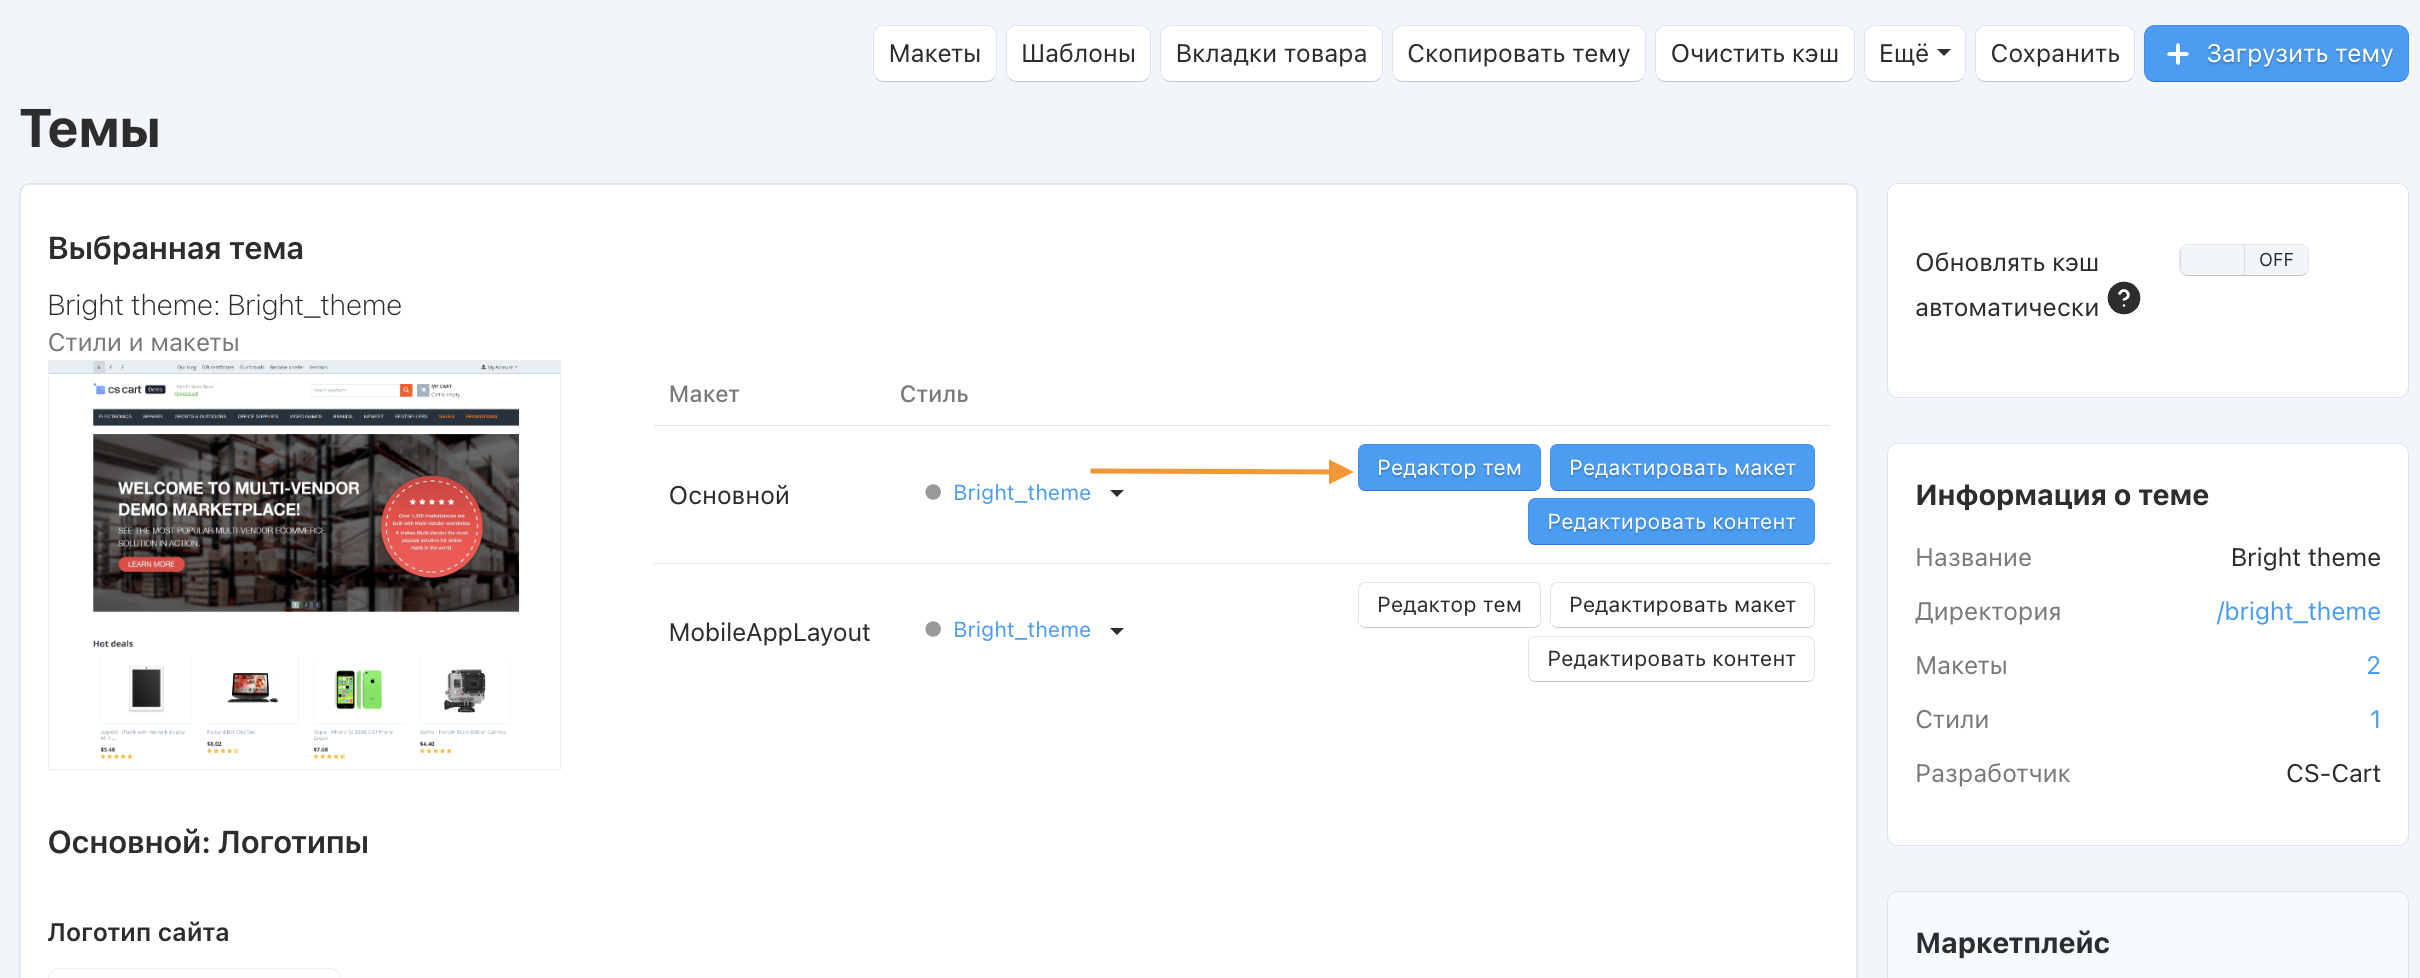Expand the Основной style dropdown arrow
This screenshot has width=2420, height=978.
[x=1117, y=493]
